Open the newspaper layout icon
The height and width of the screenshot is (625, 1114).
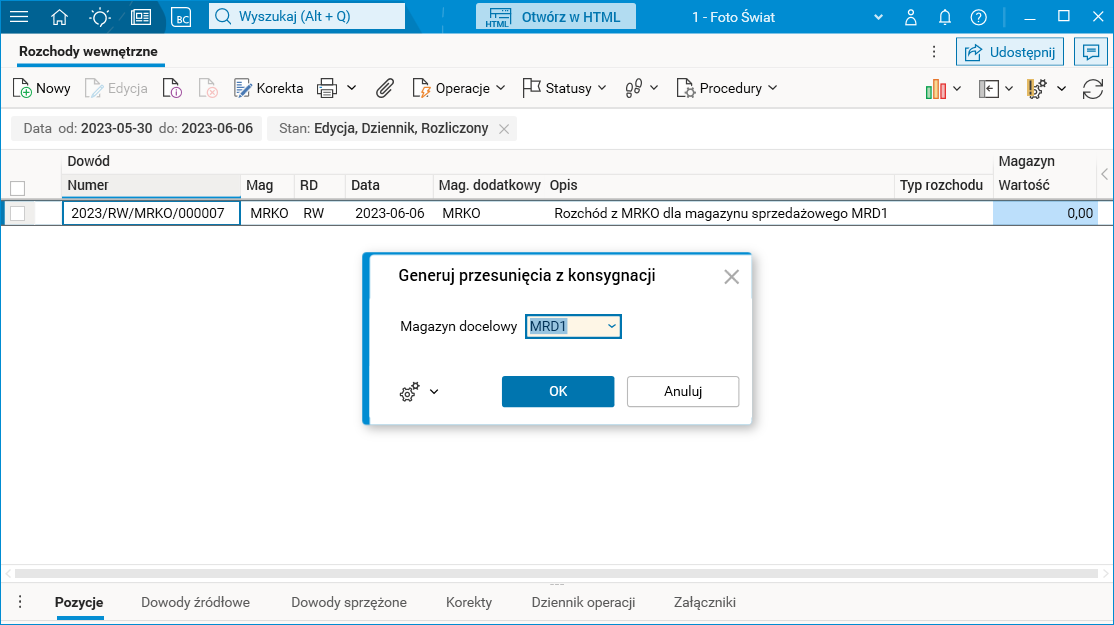[141, 17]
